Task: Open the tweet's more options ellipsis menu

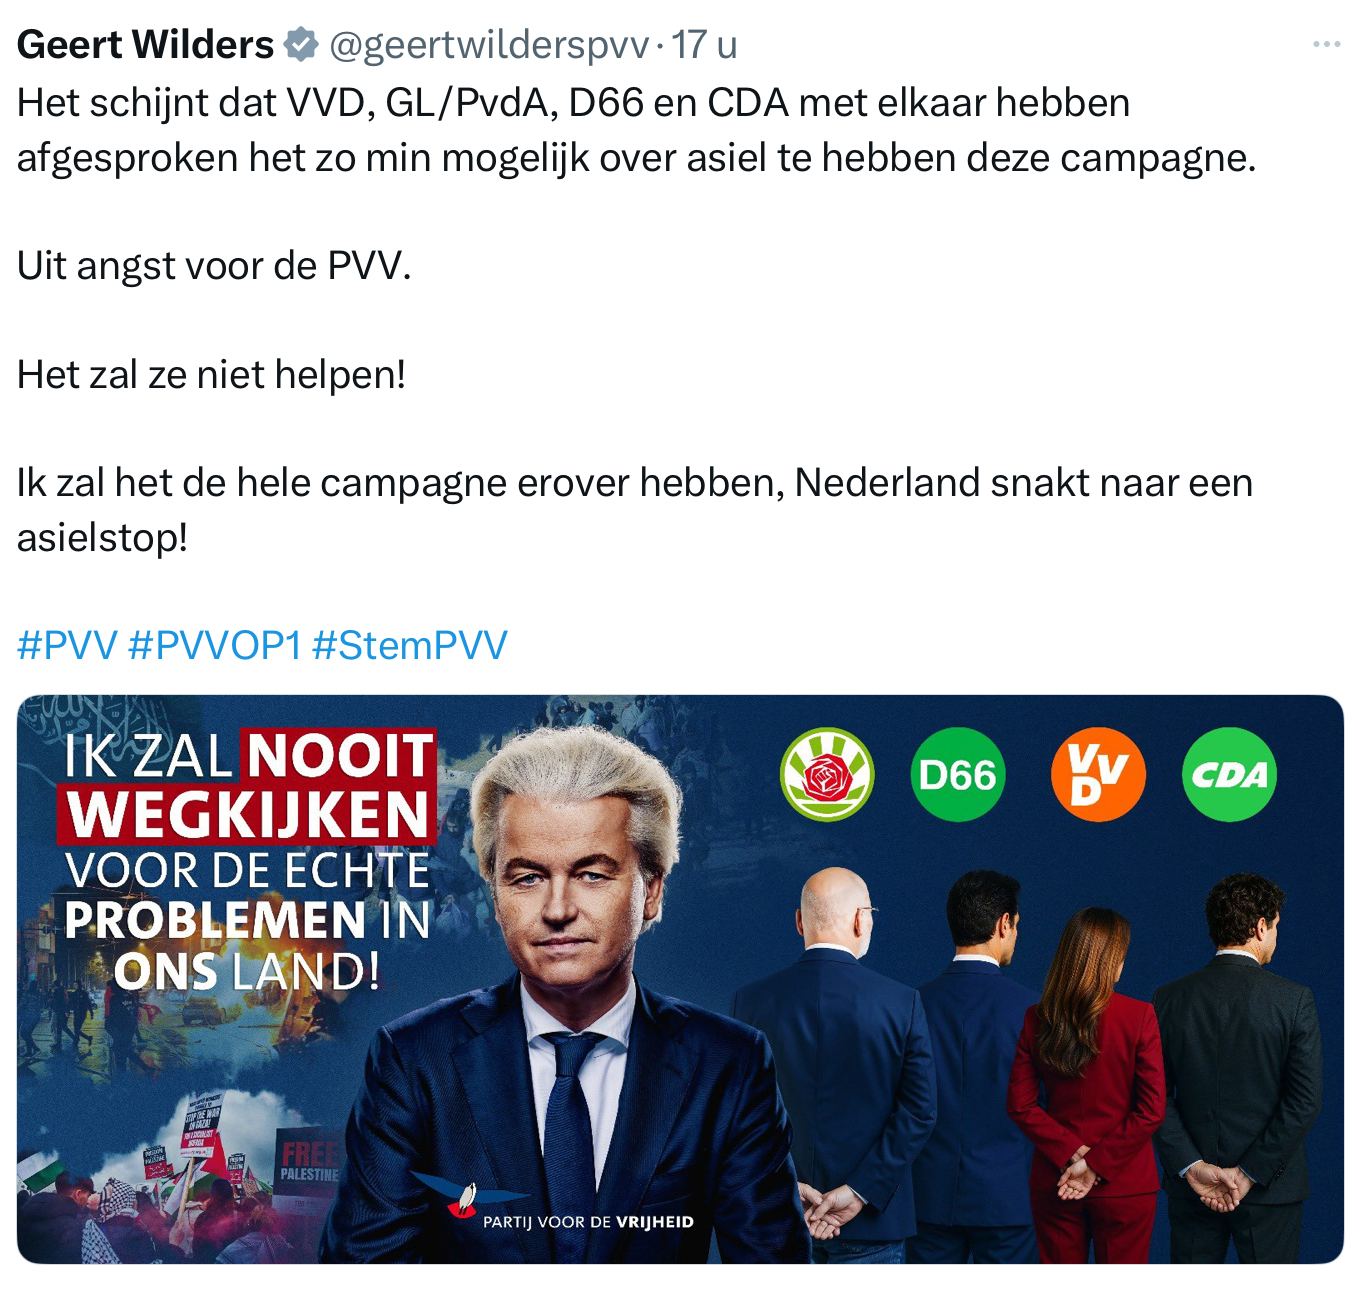Action: click(x=1326, y=44)
